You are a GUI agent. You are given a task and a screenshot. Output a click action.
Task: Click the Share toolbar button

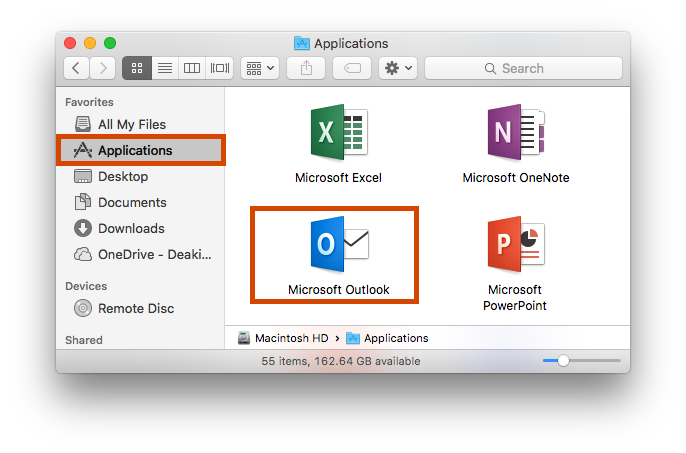[x=306, y=68]
